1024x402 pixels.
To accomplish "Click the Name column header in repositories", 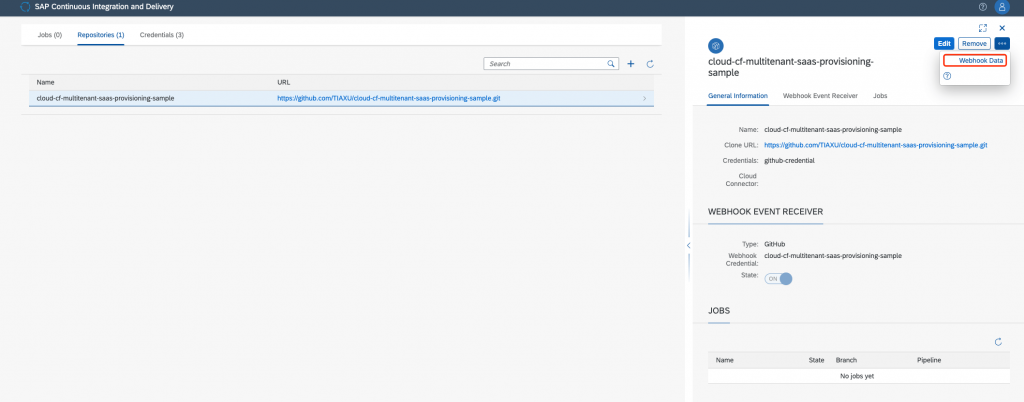I will tap(45, 83).
